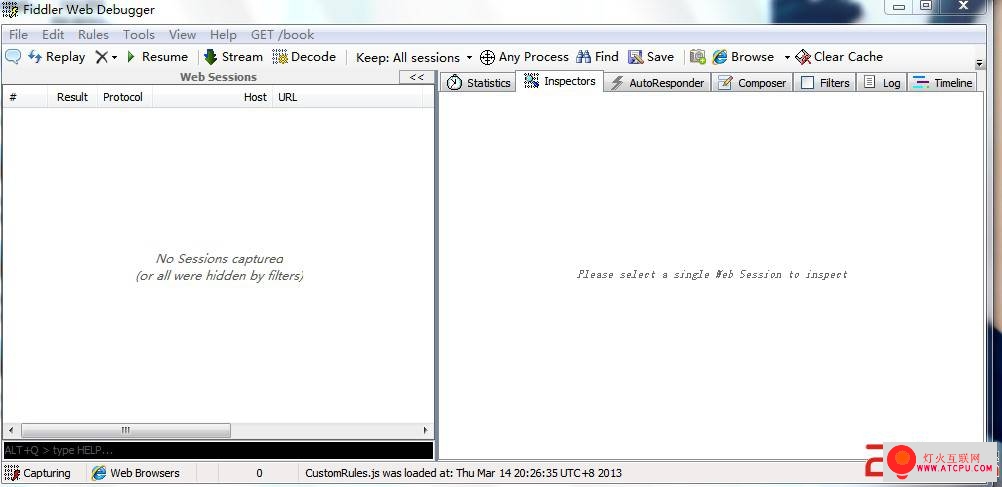Screen dimensions: 1002x487
Task: Open the View menu
Action: tap(182, 35)
